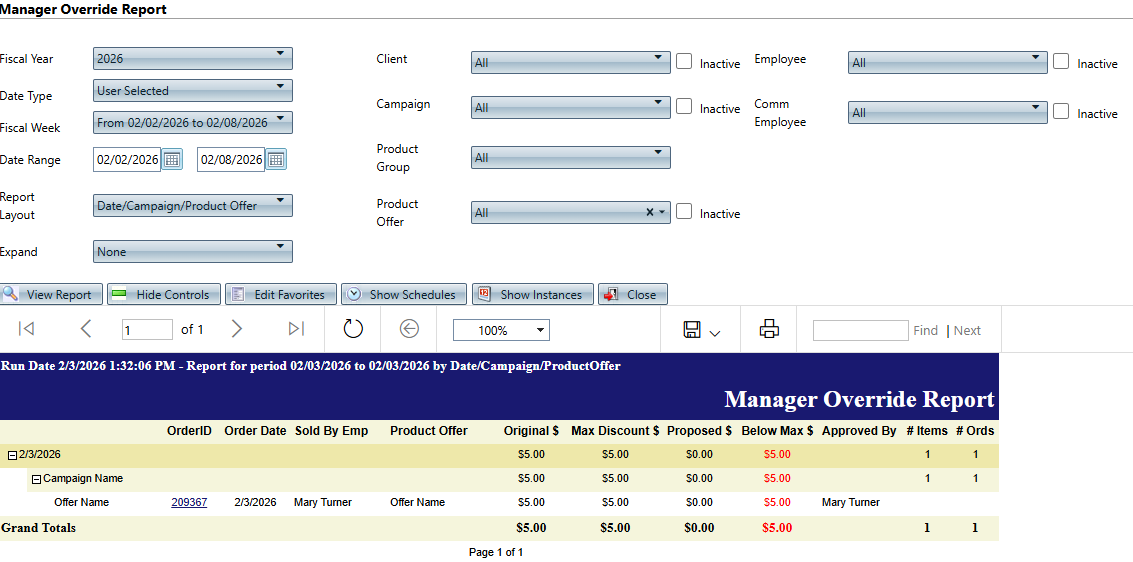
Task: Print the report using printer icon
Action: 769,329
